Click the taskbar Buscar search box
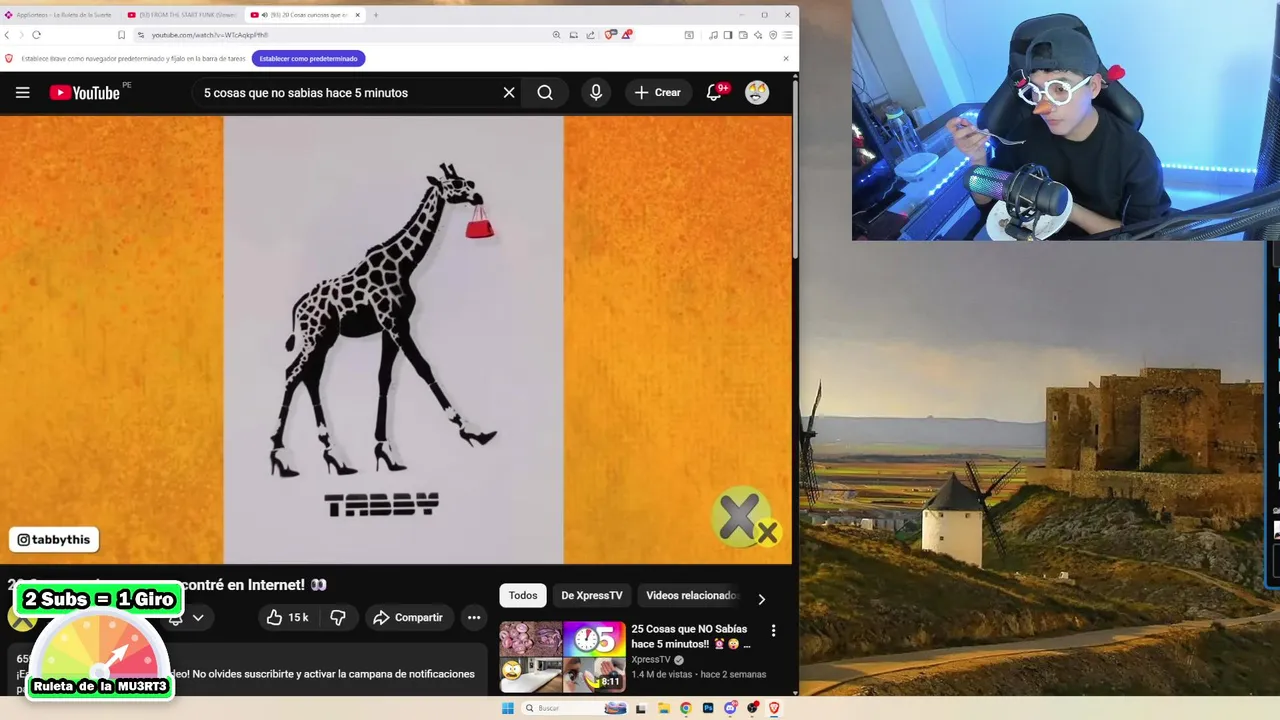1280x720 pixels. [574, 708]
